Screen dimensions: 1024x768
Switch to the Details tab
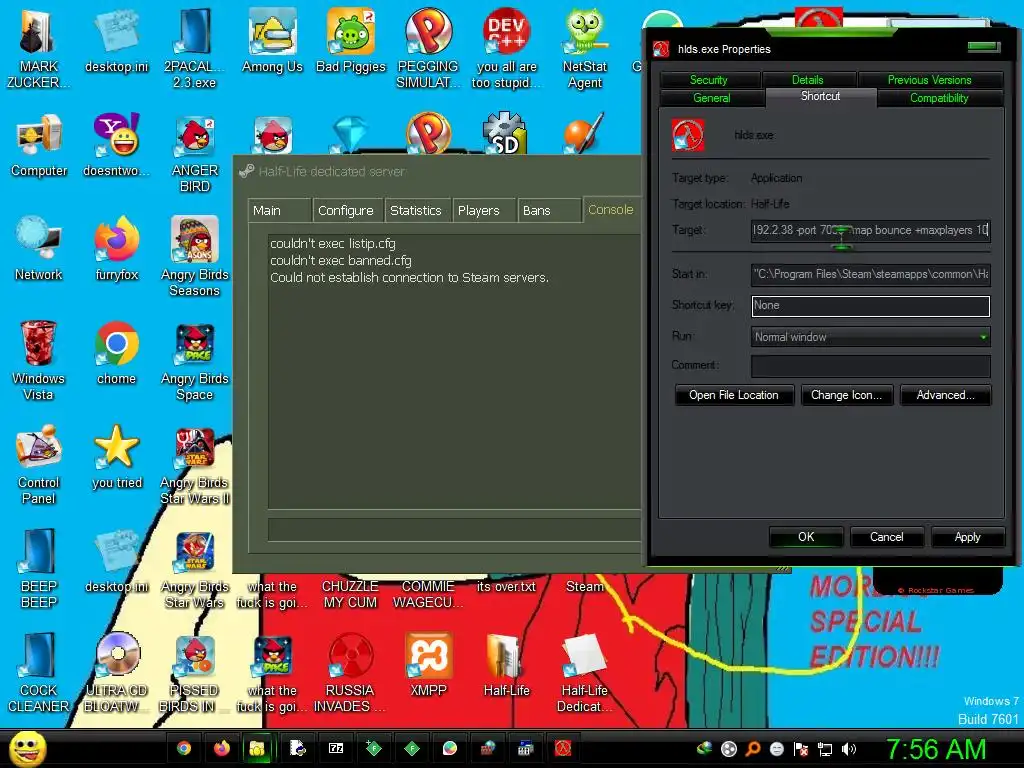(808, 80)
